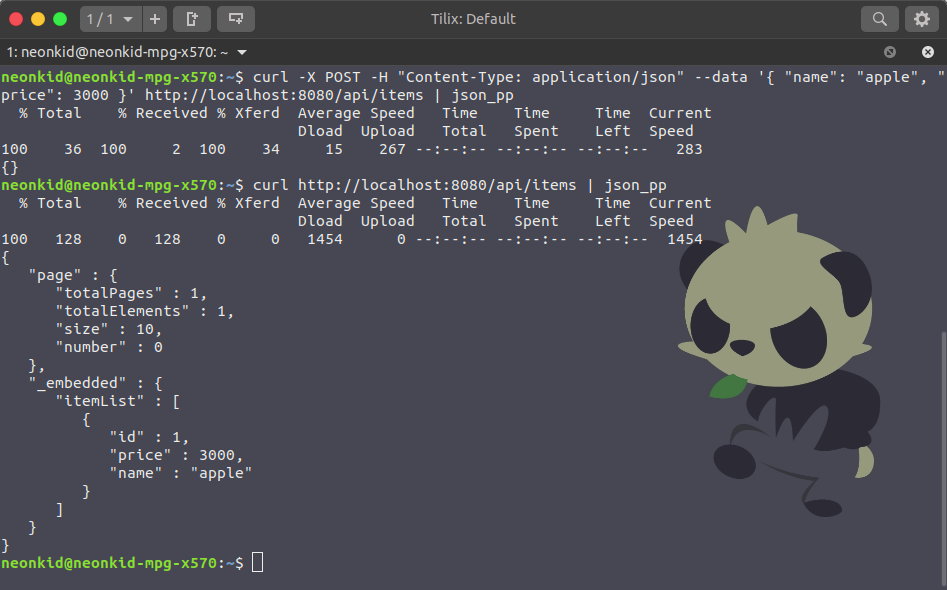Click the green maximize window button
The image size is (947, 590).
[60, 19]
